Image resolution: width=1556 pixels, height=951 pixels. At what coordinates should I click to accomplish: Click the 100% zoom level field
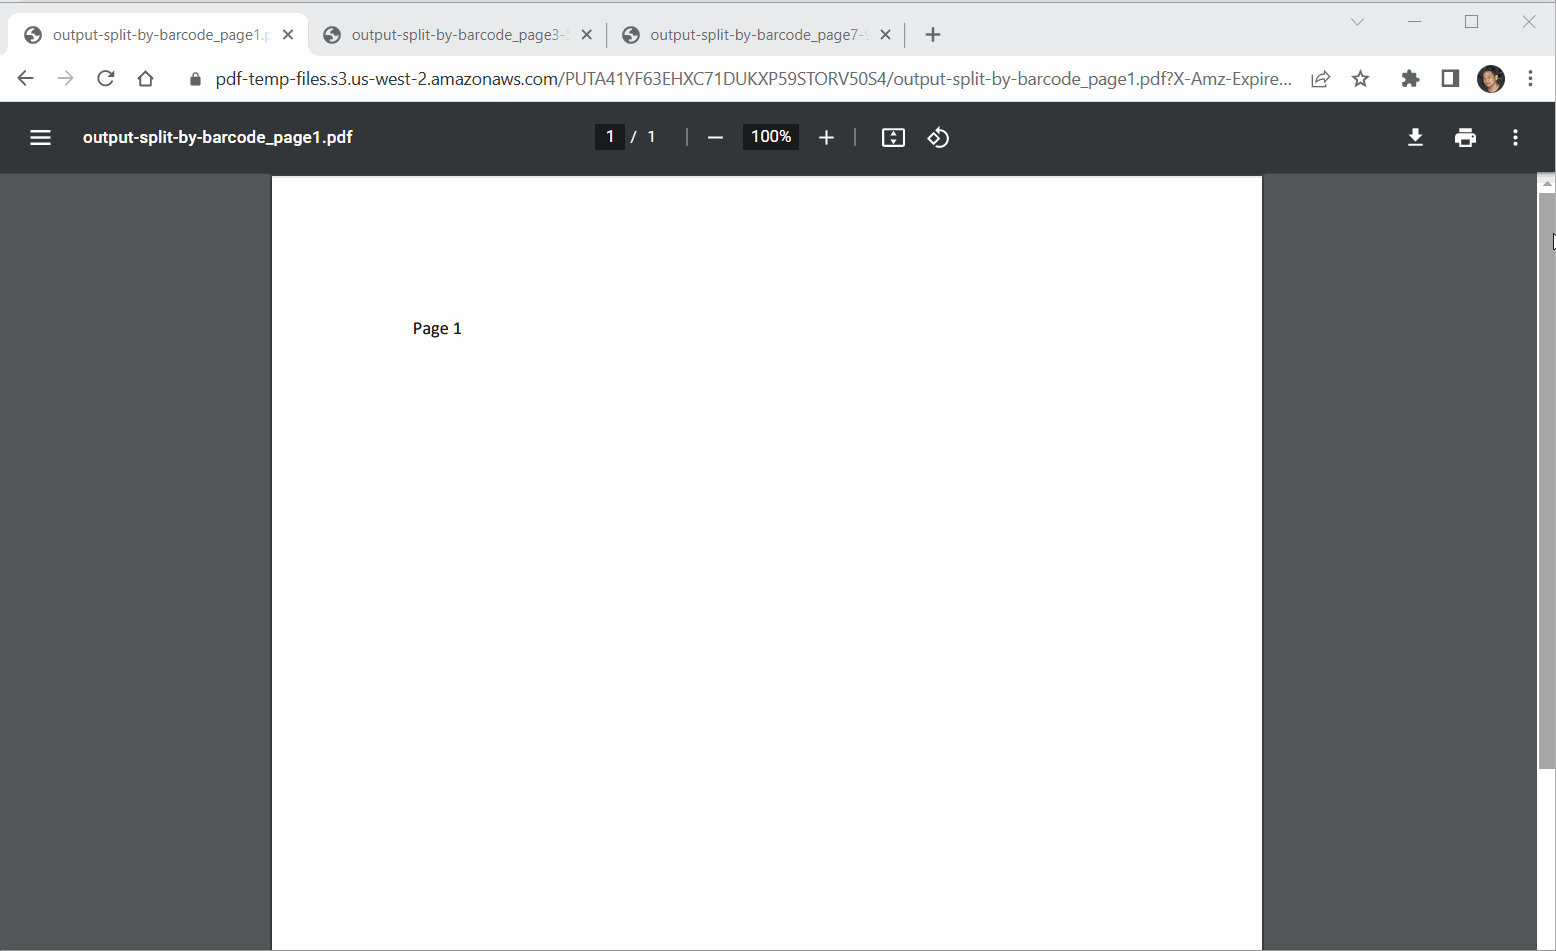pyautogui.click(x=771, y=137)
